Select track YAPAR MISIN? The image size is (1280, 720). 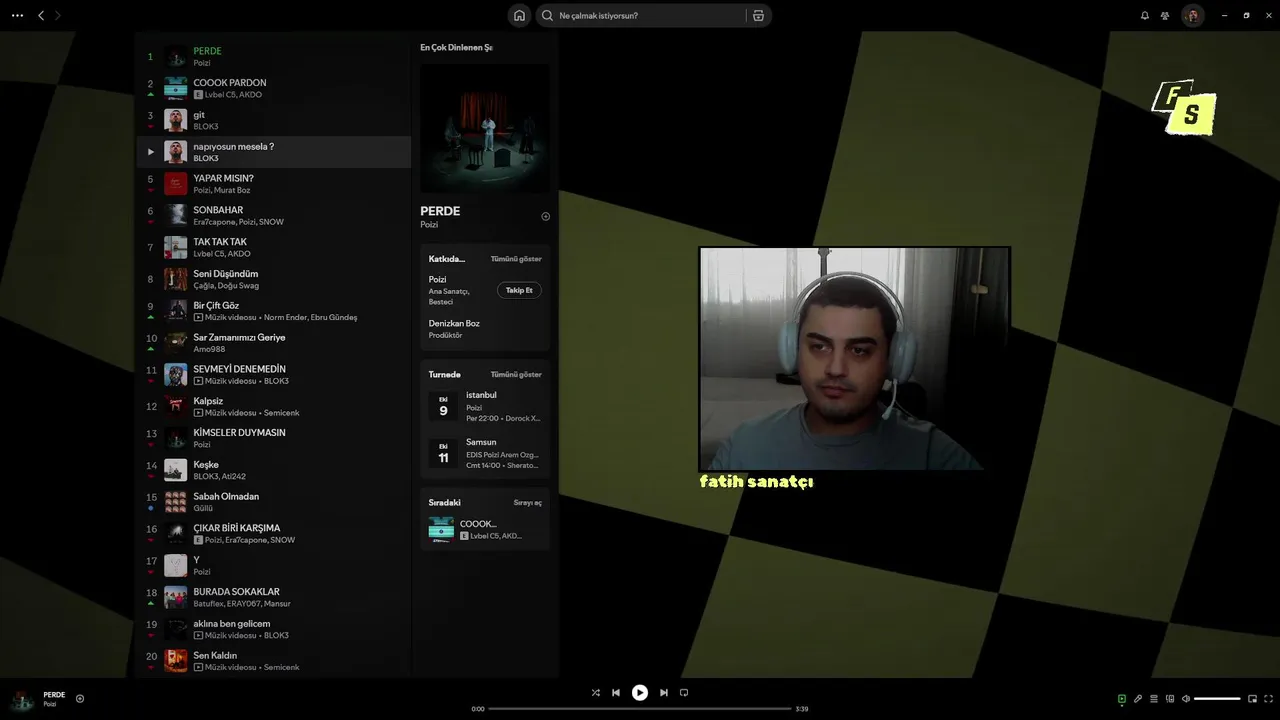pyautogui.click(x=273, y=184)
